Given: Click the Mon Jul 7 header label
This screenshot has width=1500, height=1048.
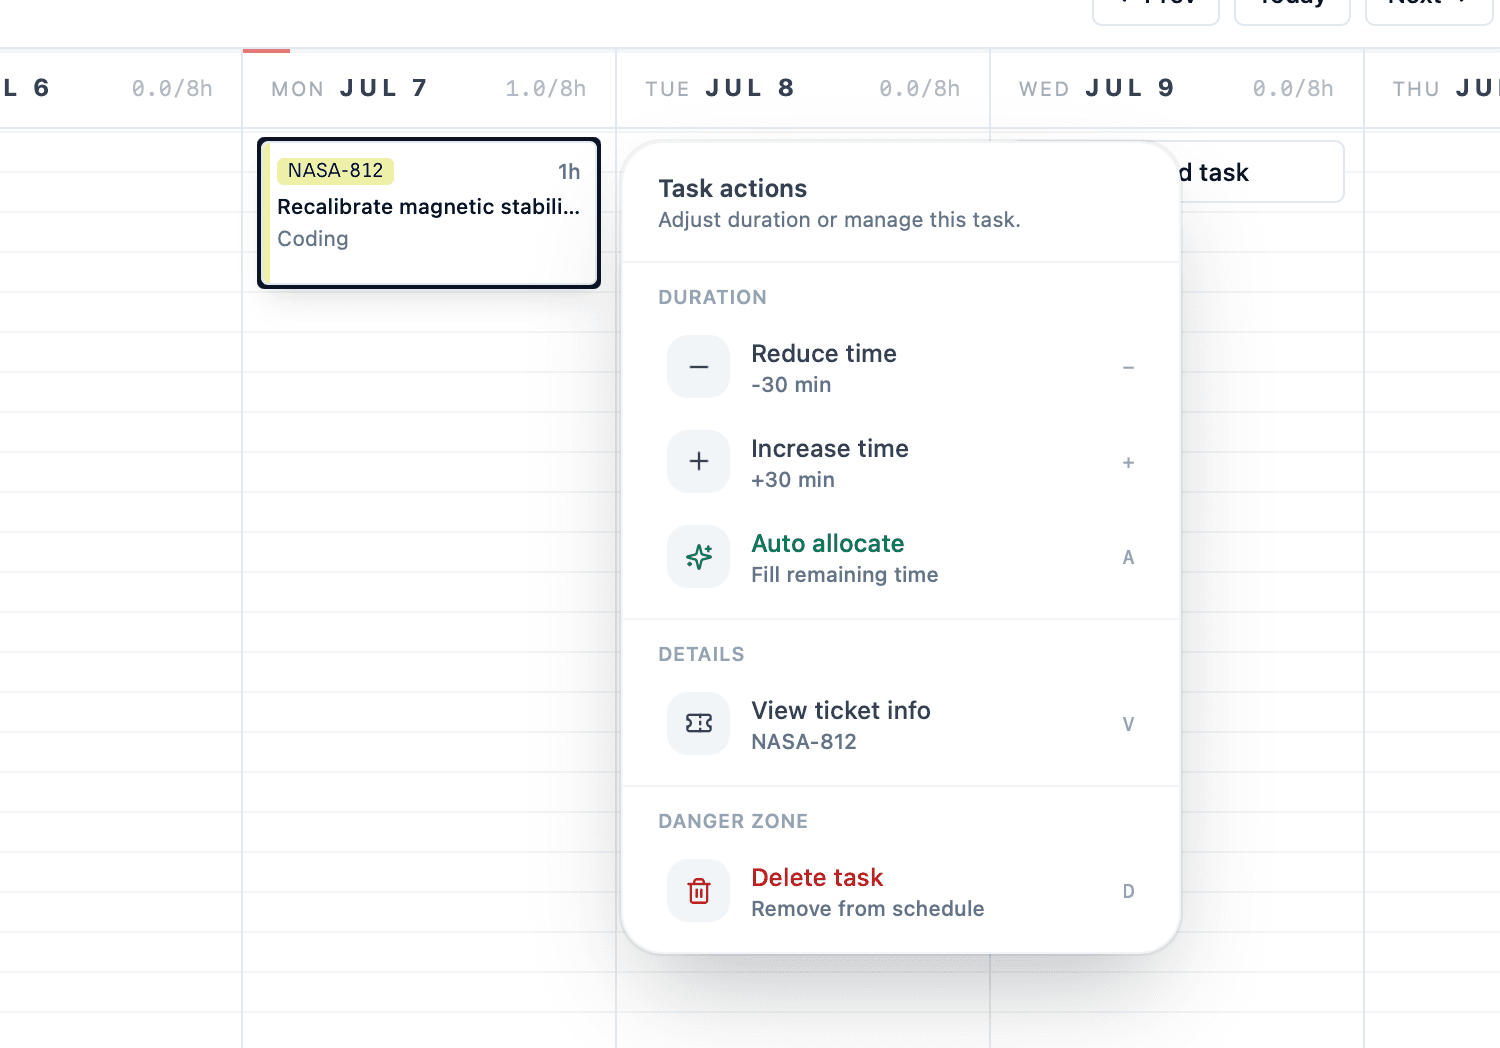Looking at the screenshot, I should tap(346, 88).
